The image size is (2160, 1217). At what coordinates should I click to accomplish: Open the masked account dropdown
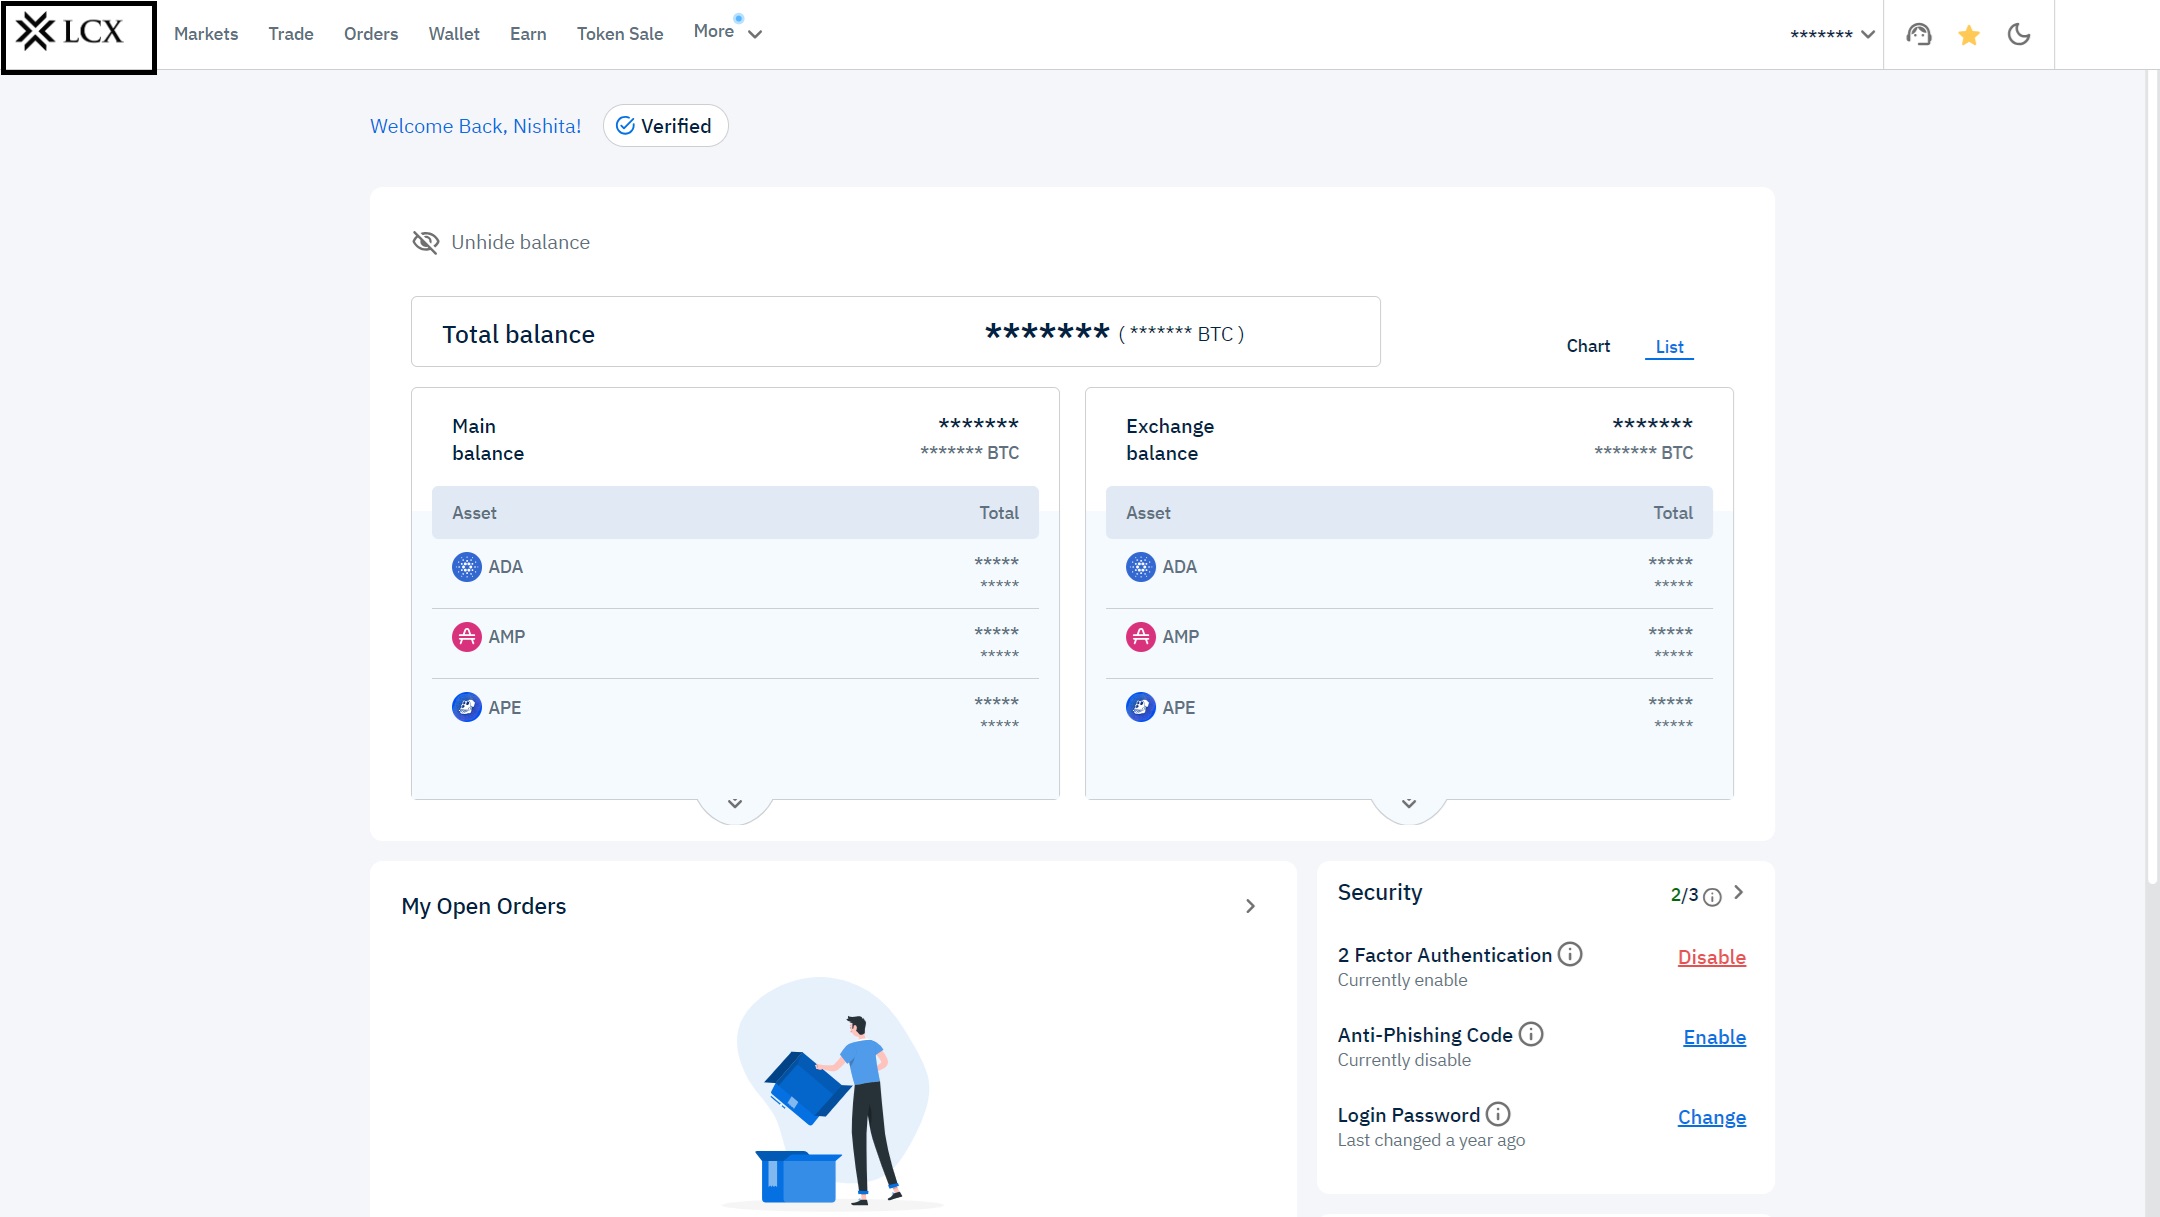1832,34
